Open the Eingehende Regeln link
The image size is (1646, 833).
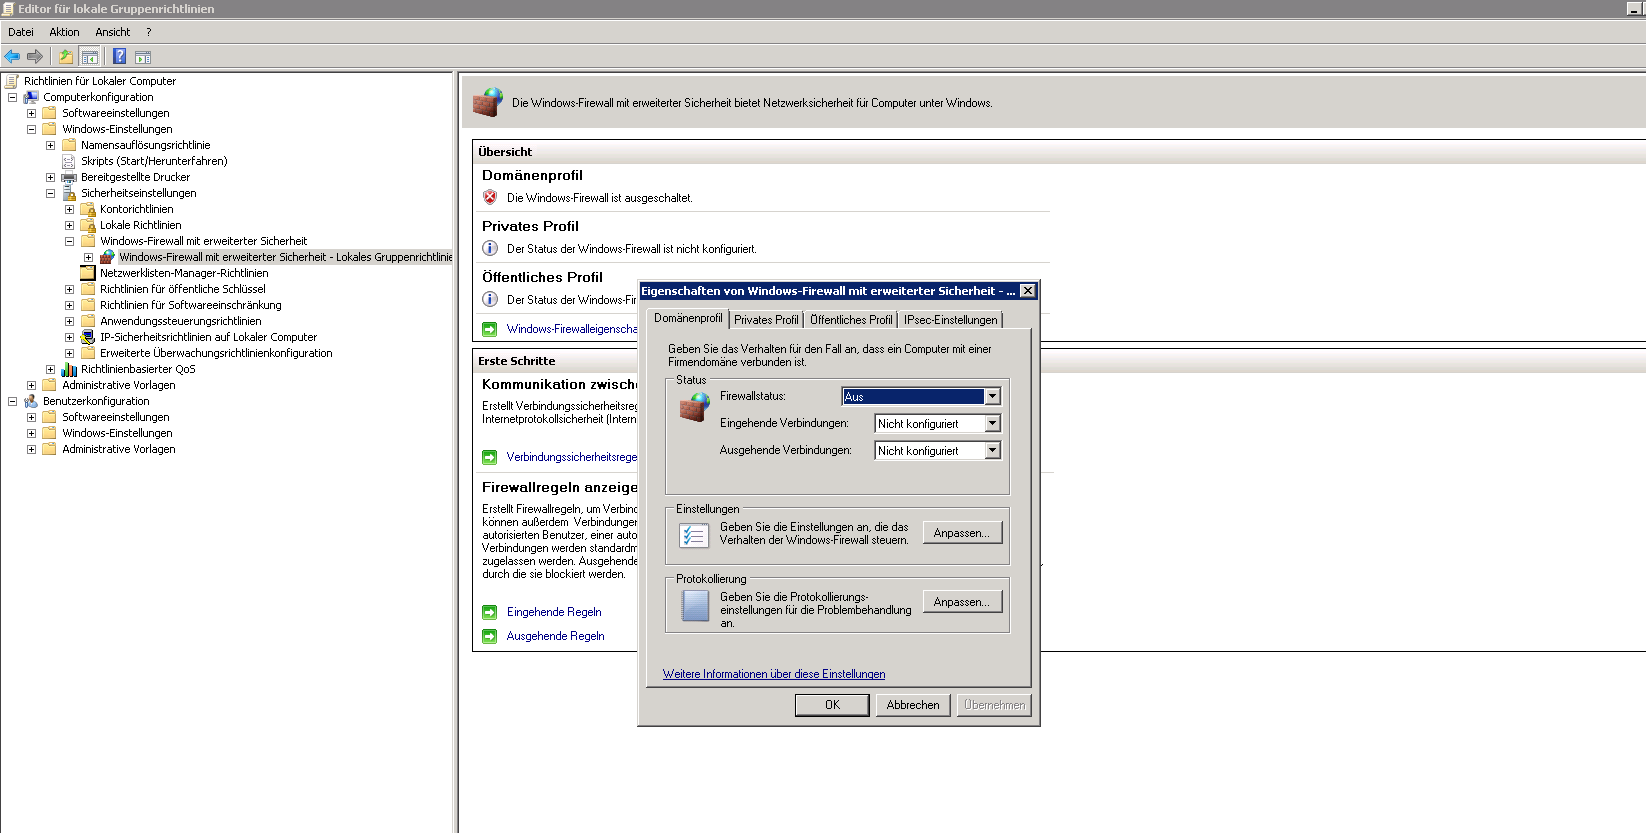(x=554, y=612)
